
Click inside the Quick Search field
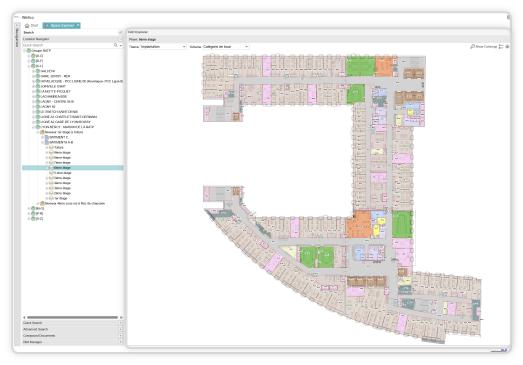[68, 45]
